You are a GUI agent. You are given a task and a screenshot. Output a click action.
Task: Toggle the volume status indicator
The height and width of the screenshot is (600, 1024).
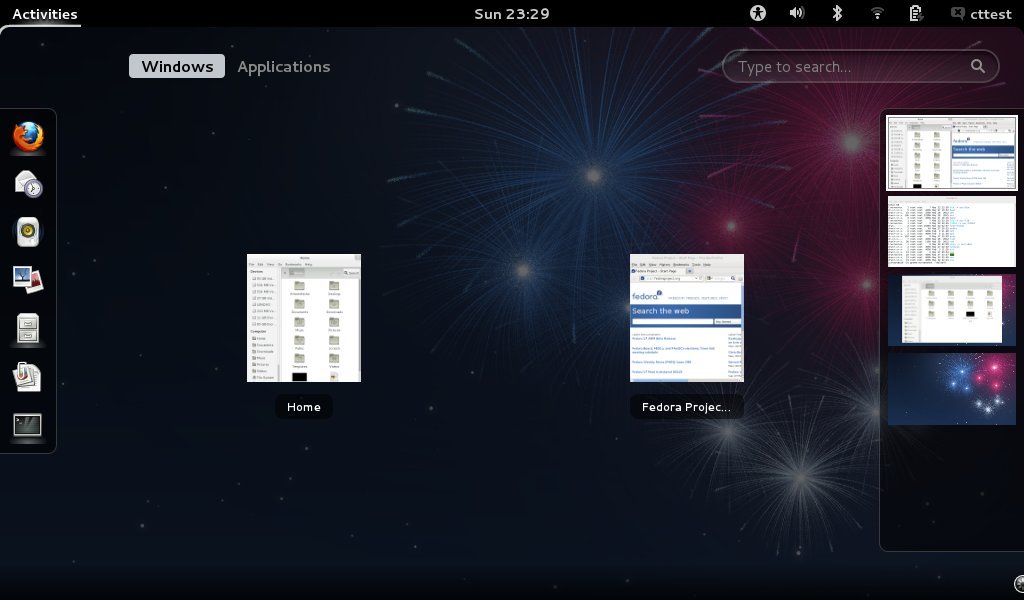pyautogui.click(x=796, y=13)
